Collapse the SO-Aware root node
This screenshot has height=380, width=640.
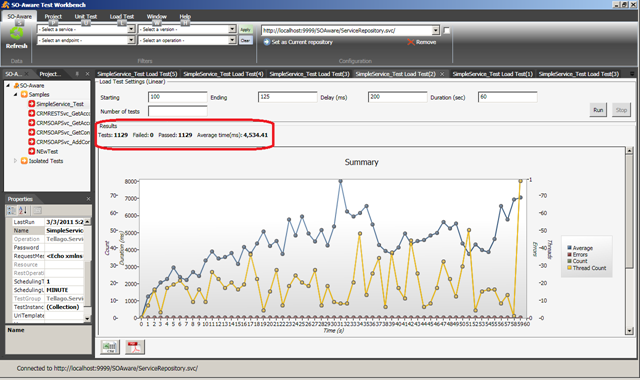coord(8,85)
